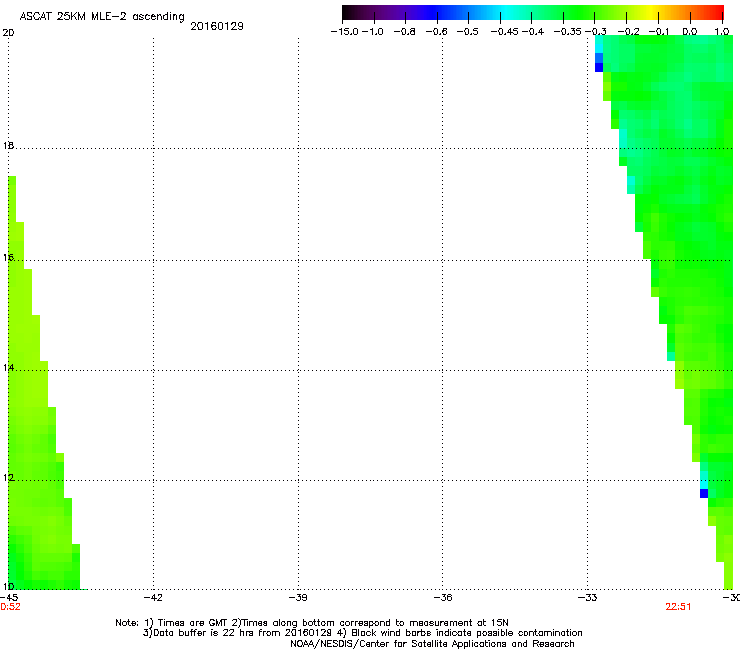Click the red time stamp 22:51
Viewport: 740px width, 650px height.
678,607
